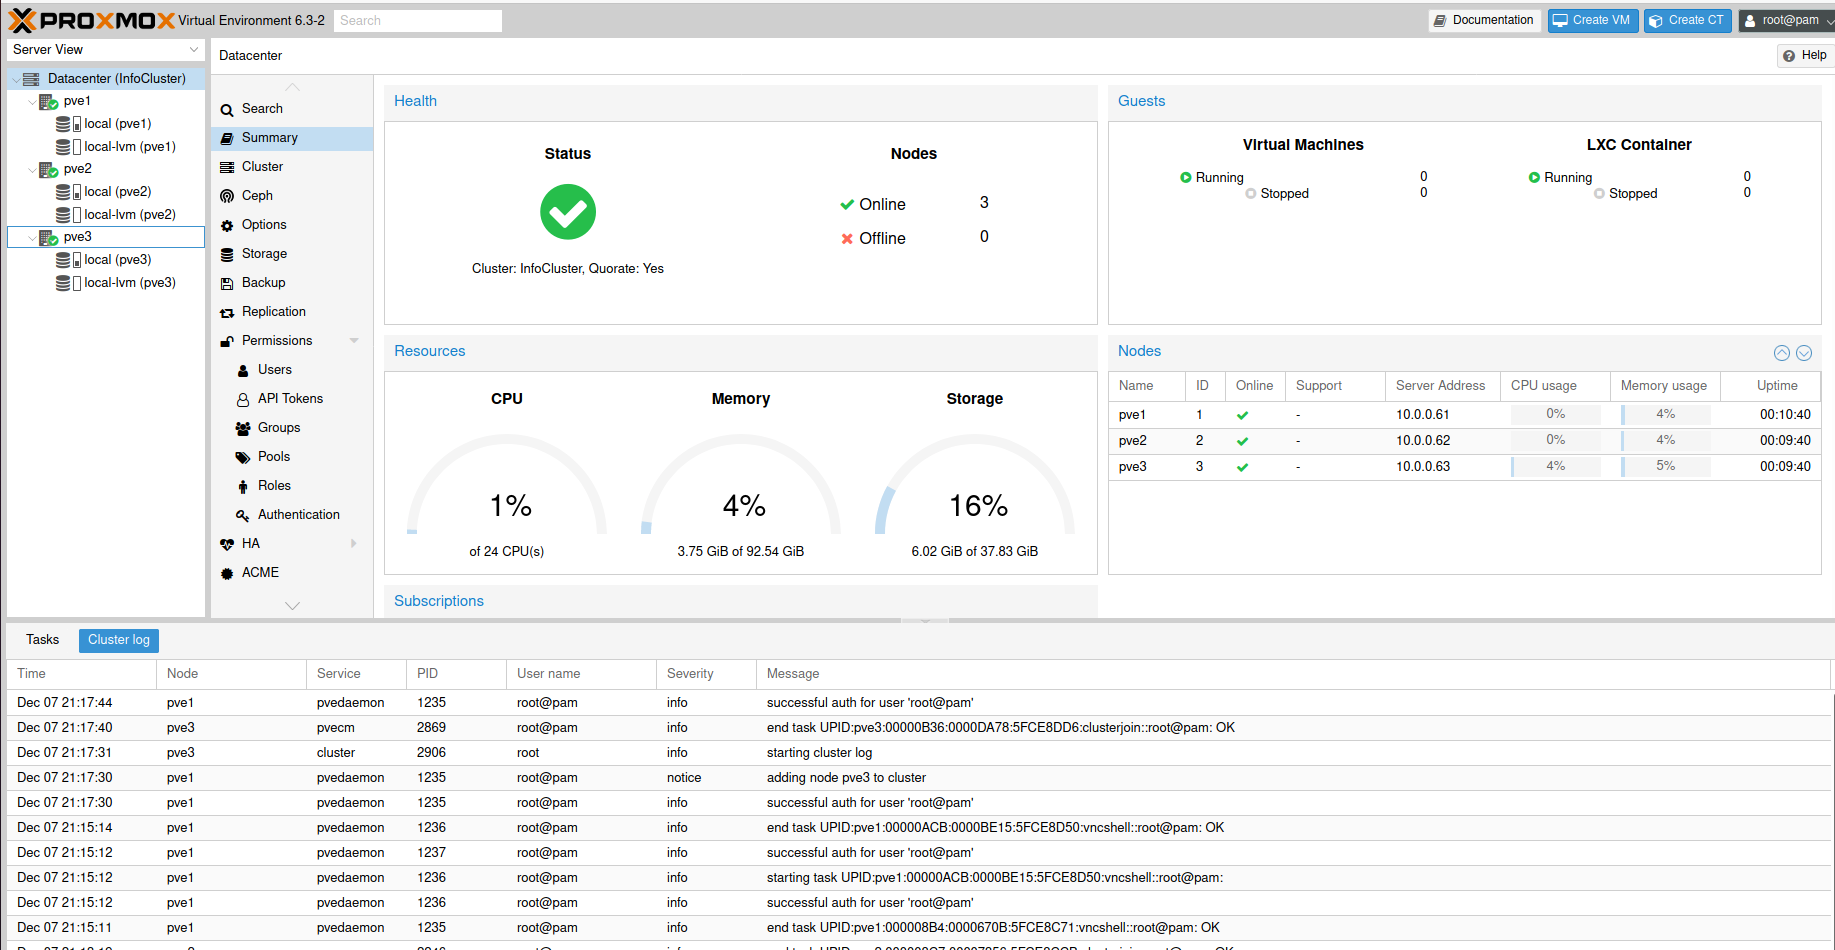
Task: Click the Create VM button
Action: pos(1591,21)
